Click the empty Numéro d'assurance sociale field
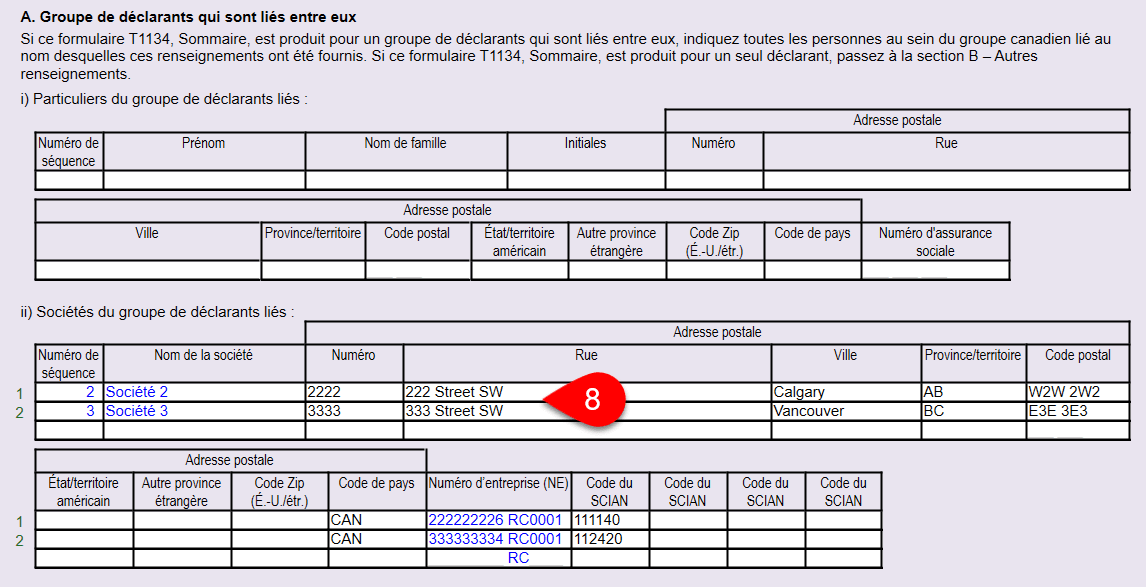Viewport: 1146px width, 587px height. (x=936, y=270)
